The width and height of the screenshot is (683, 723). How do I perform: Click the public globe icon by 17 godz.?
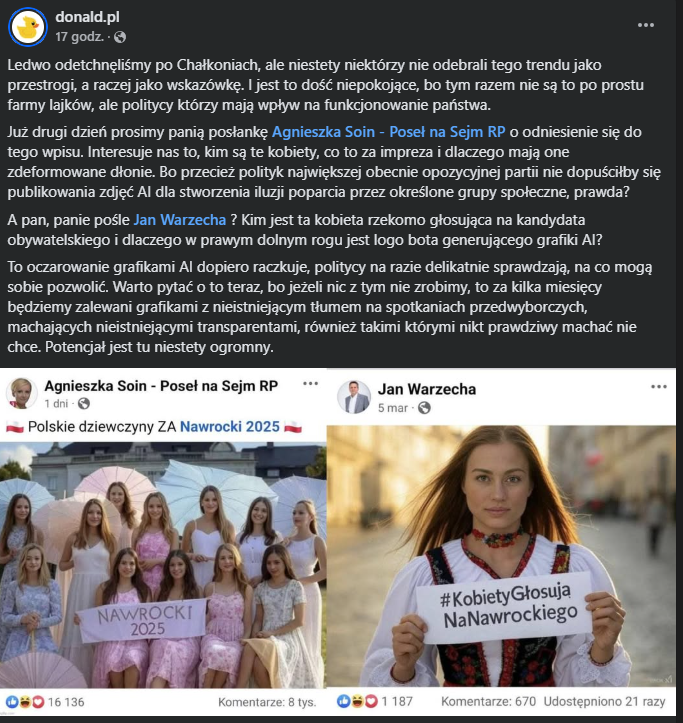tap(120, 37)
